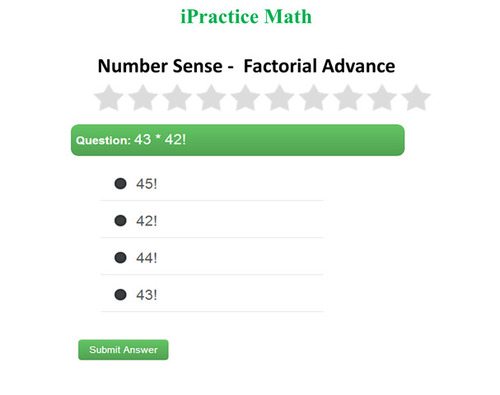Click the seventh gray star

tap(314, 98)
